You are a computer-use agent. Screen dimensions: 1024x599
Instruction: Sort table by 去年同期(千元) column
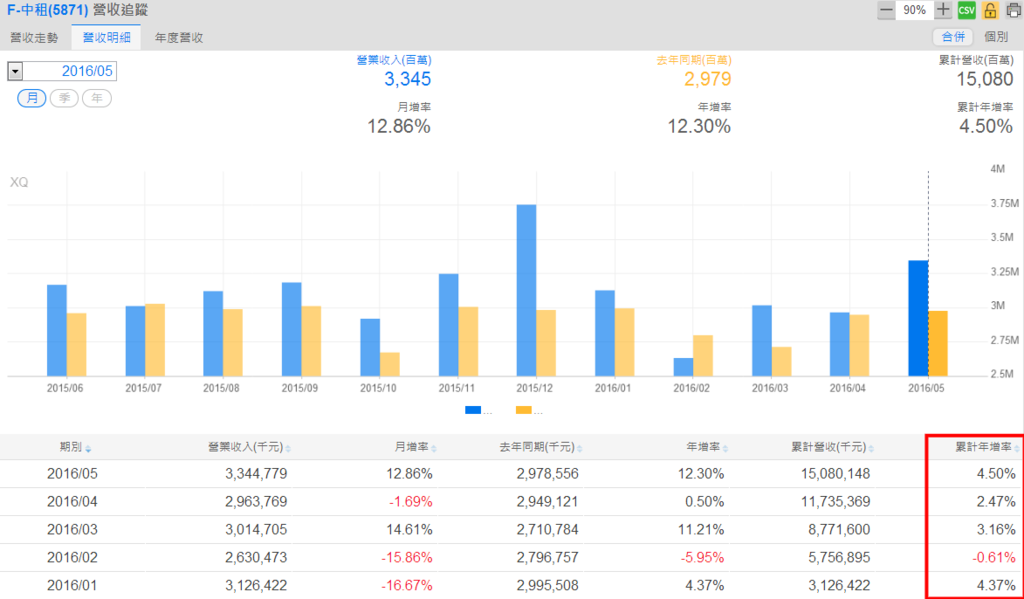(x=541, y=447)
